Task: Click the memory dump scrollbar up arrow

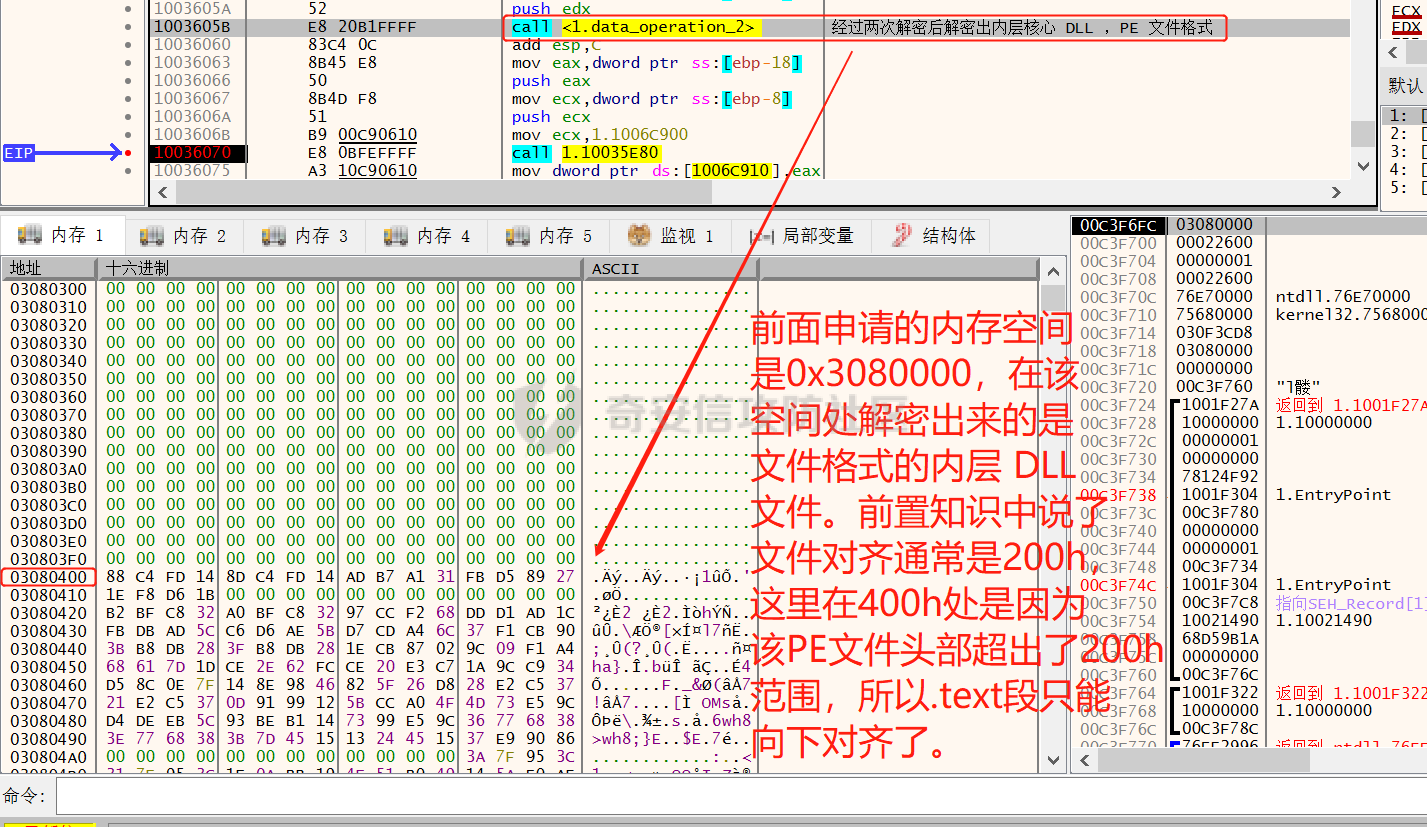Action: pos(1052,271)
